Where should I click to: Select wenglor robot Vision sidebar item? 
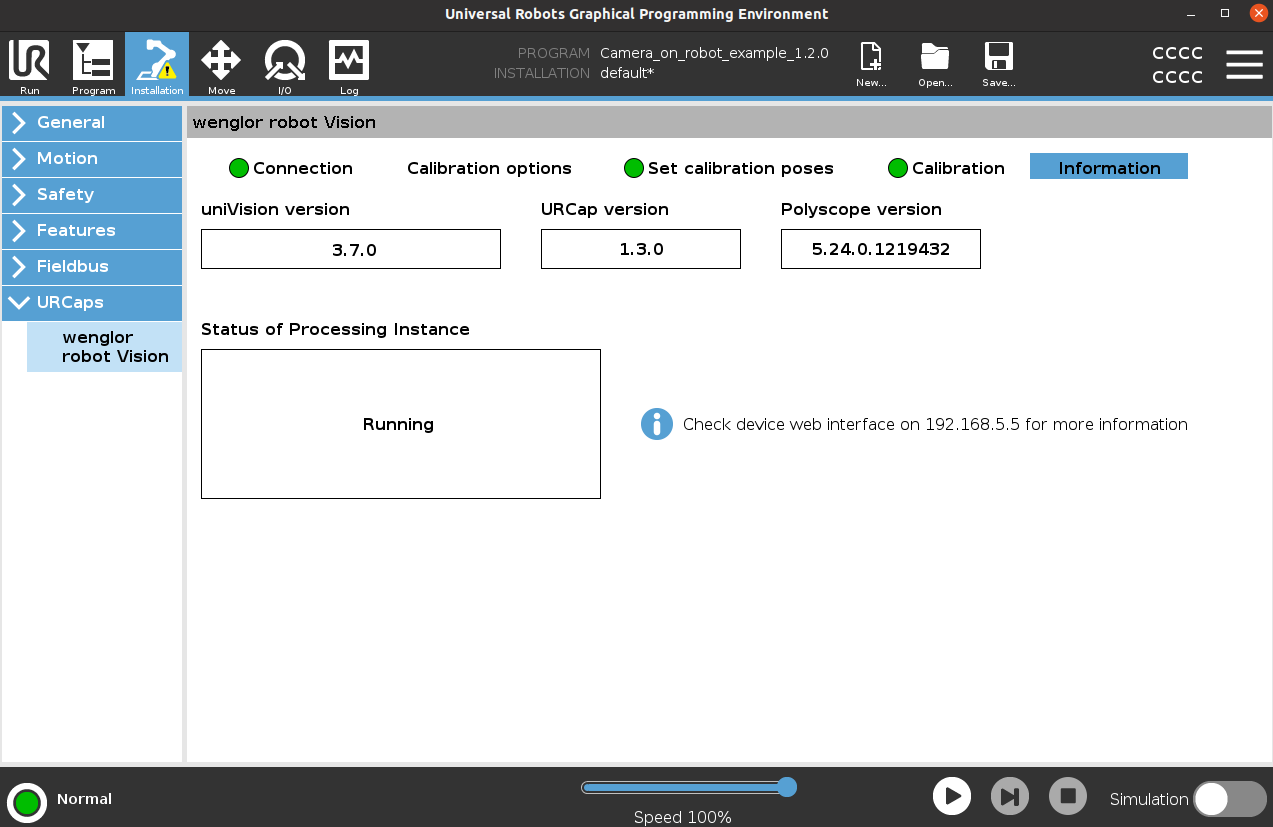(105, 347)
